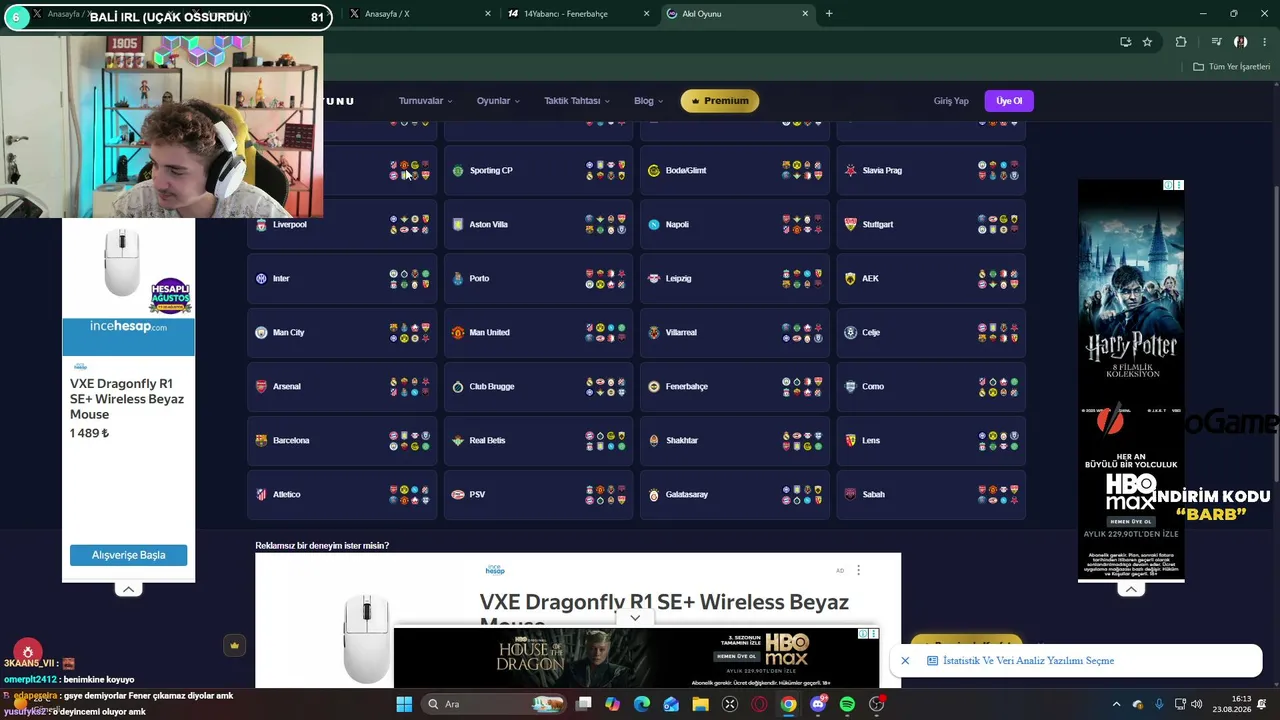1280x720 pixels.
Task: Select the Aston Villa crest
Action: tap(458, 225)
